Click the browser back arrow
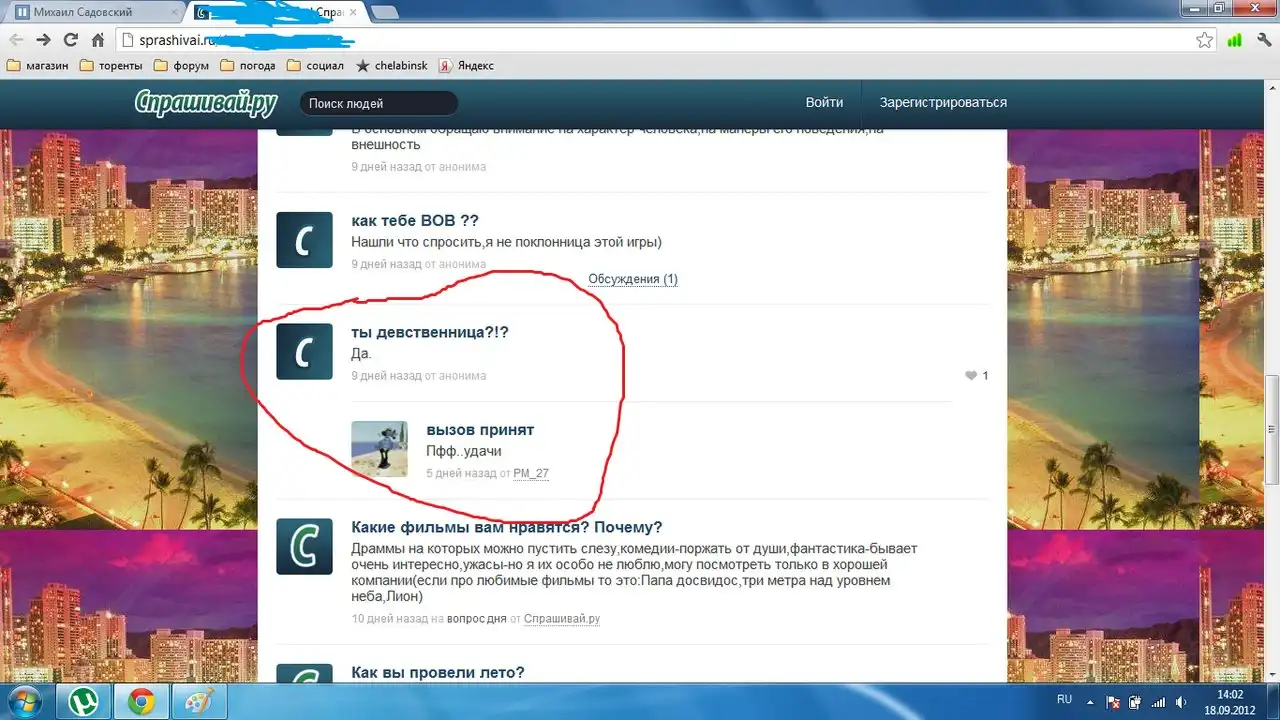Viewport: 1280px width, 720px height. tap(17, 40)
